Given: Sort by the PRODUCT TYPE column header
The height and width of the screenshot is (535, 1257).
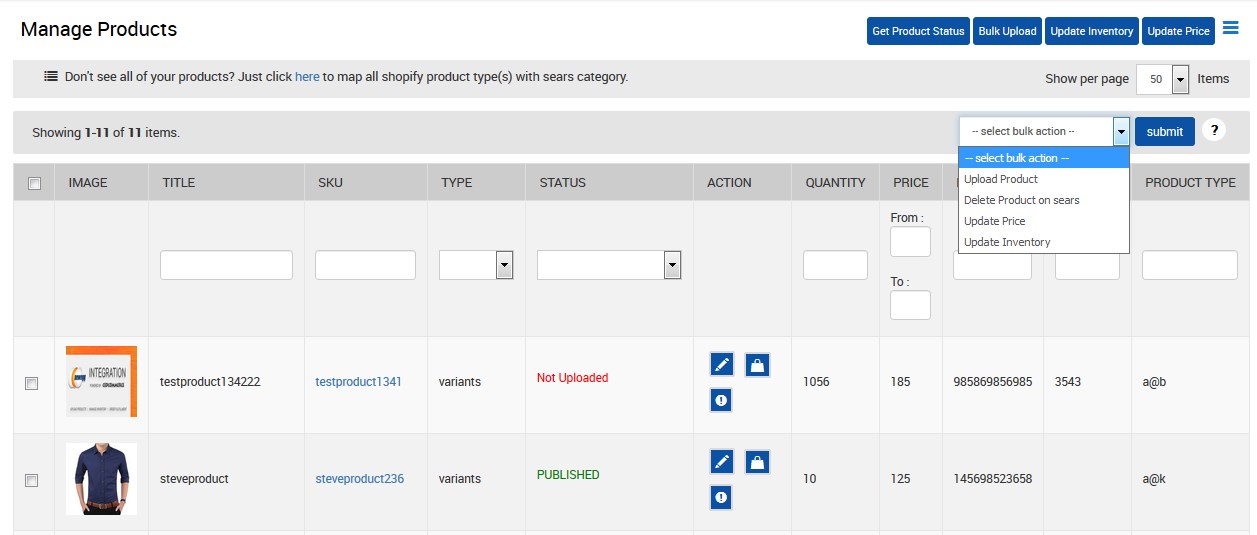Looking at the screenshot, I should click(1190, 183).
